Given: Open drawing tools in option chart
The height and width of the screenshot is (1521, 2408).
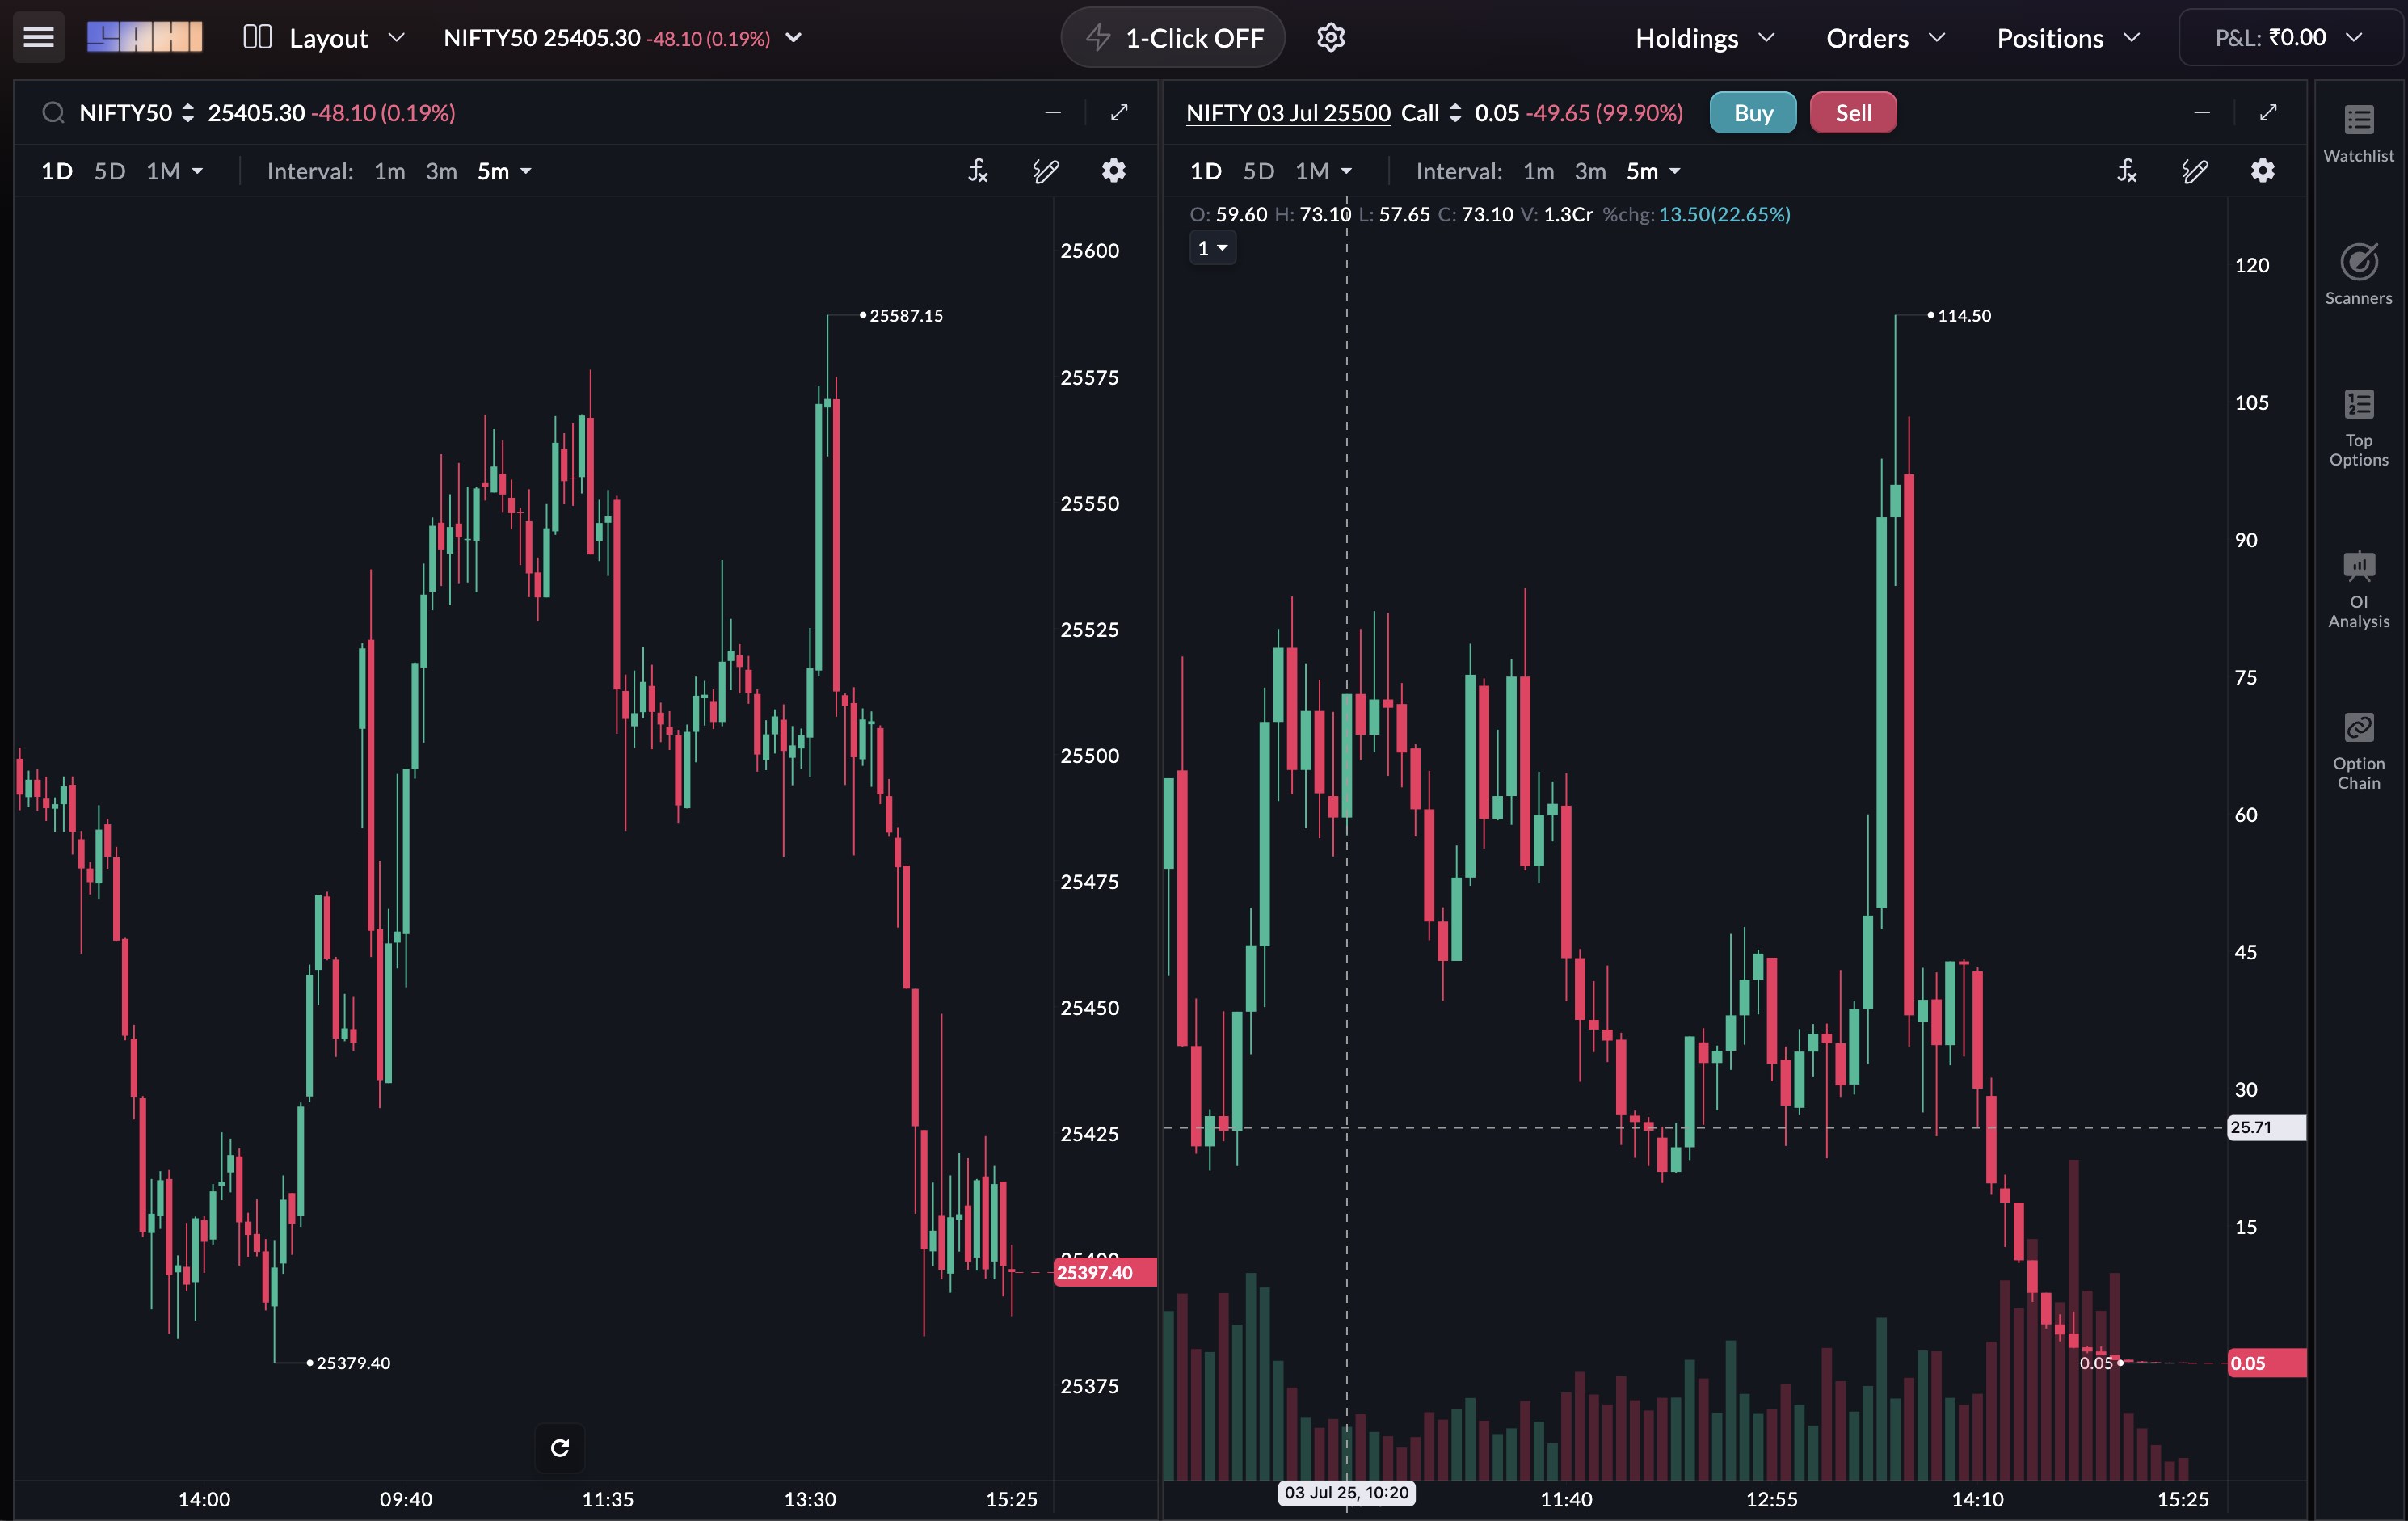Looking at the screenshot, I should point(2194,171).
